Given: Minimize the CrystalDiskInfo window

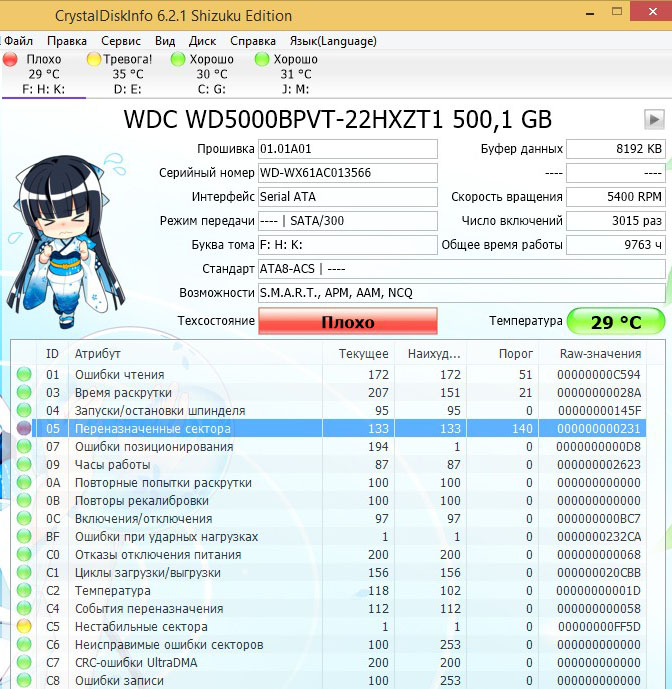Looking at the screenshot, I should pos(590,13).
